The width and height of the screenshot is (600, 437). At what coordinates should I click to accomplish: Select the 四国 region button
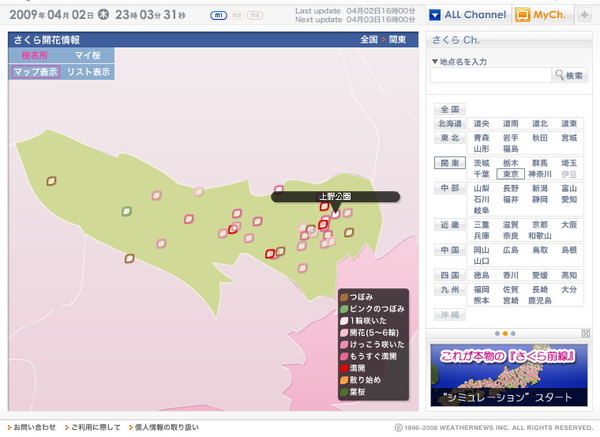coord(450,275)
